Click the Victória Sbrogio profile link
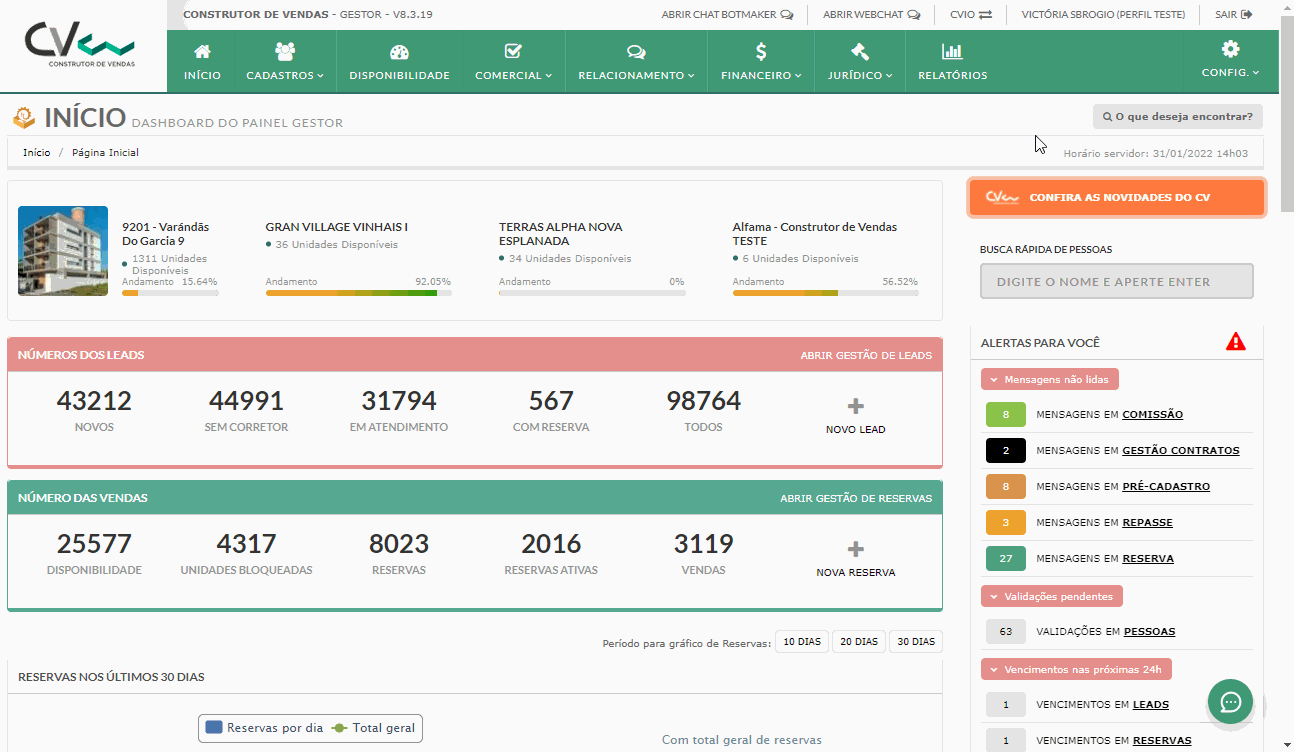This screenshot has height=752, width=1294. (x=1103, y=15)
